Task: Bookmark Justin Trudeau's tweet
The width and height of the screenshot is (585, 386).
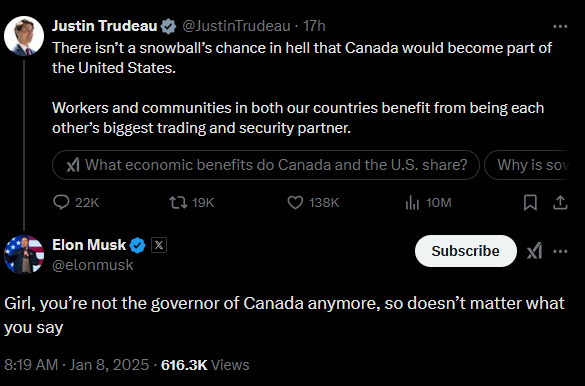Action: (x=530, y=203)
